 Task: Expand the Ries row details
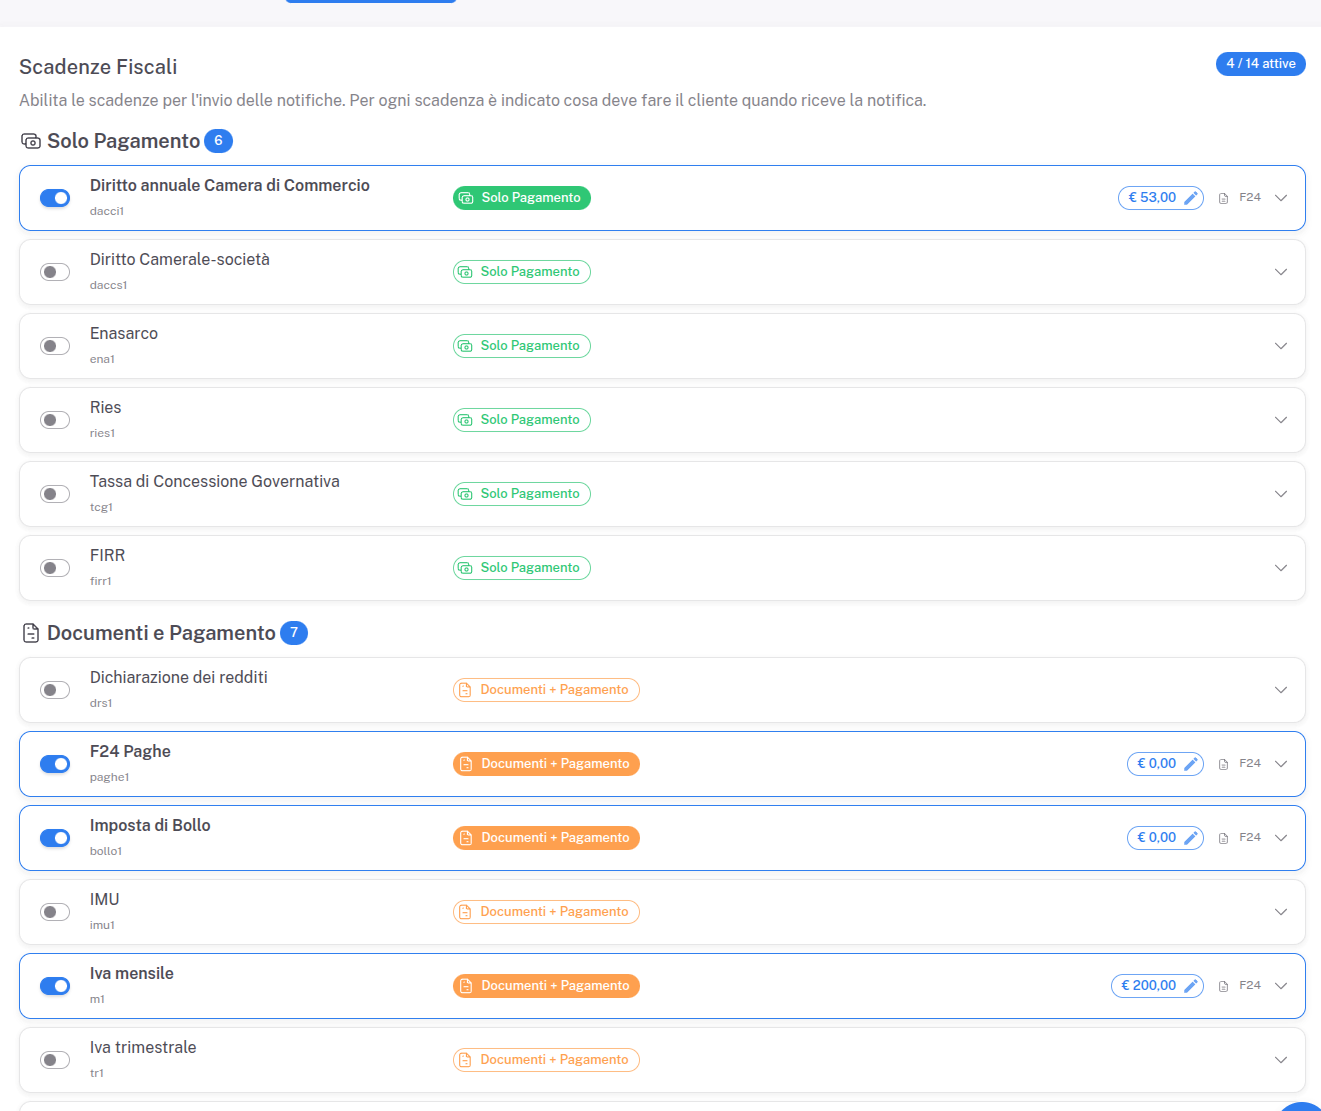click(1281, 419)
